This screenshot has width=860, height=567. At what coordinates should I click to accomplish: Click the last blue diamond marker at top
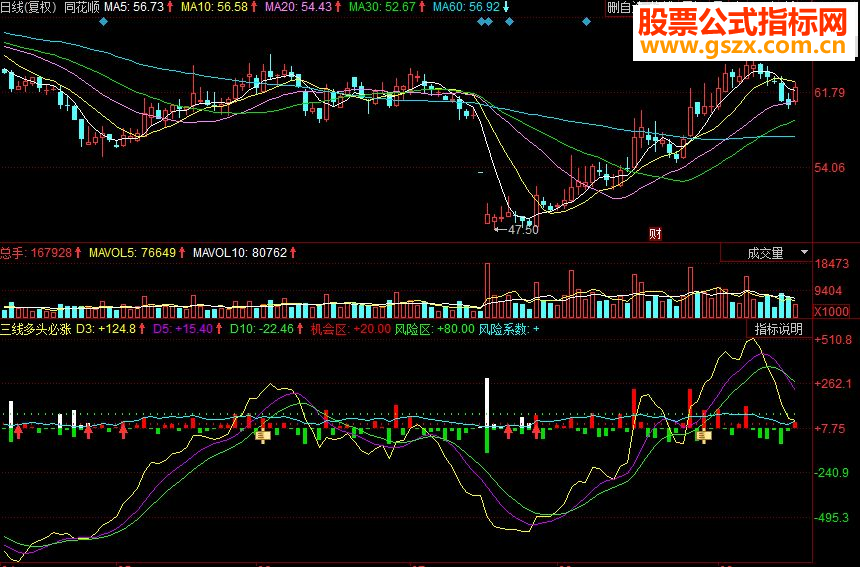(586, 22)
